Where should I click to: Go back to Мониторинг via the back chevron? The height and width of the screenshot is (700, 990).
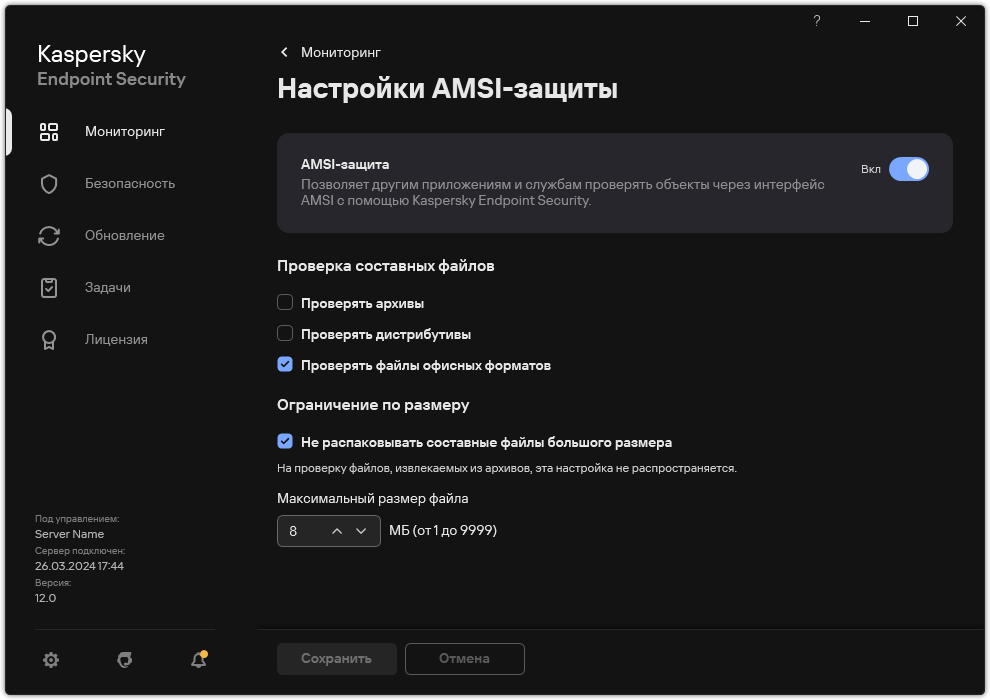tap(284, 52)
